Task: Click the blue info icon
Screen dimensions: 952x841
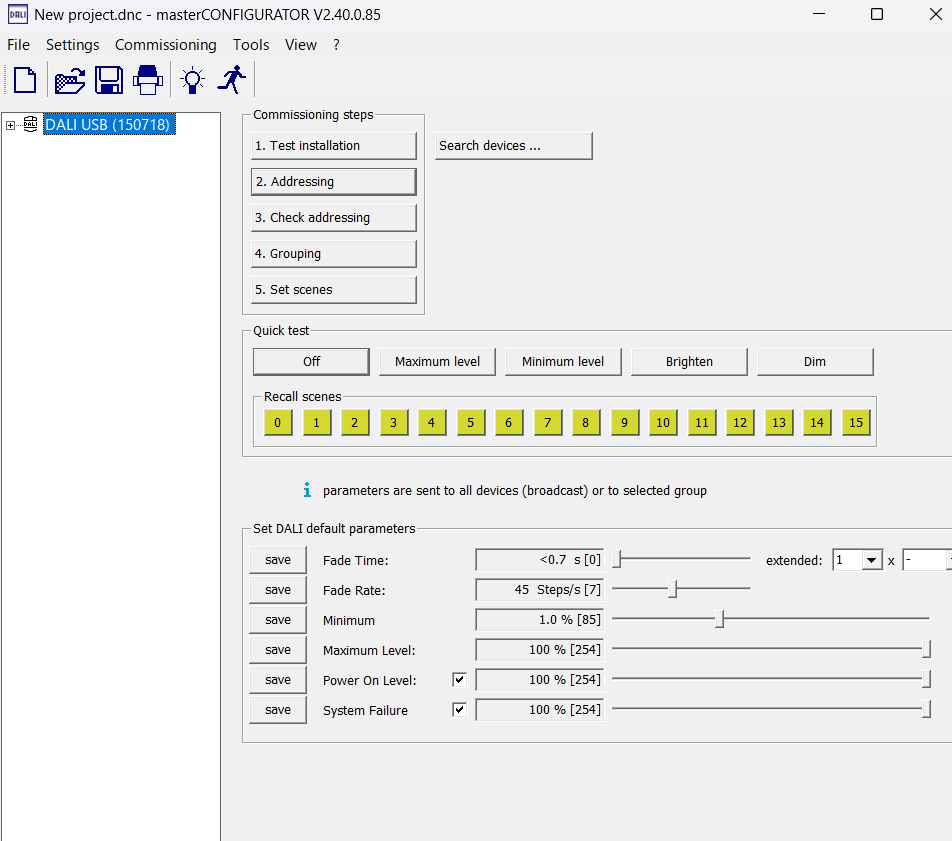Action: click(x=307, y=490)
